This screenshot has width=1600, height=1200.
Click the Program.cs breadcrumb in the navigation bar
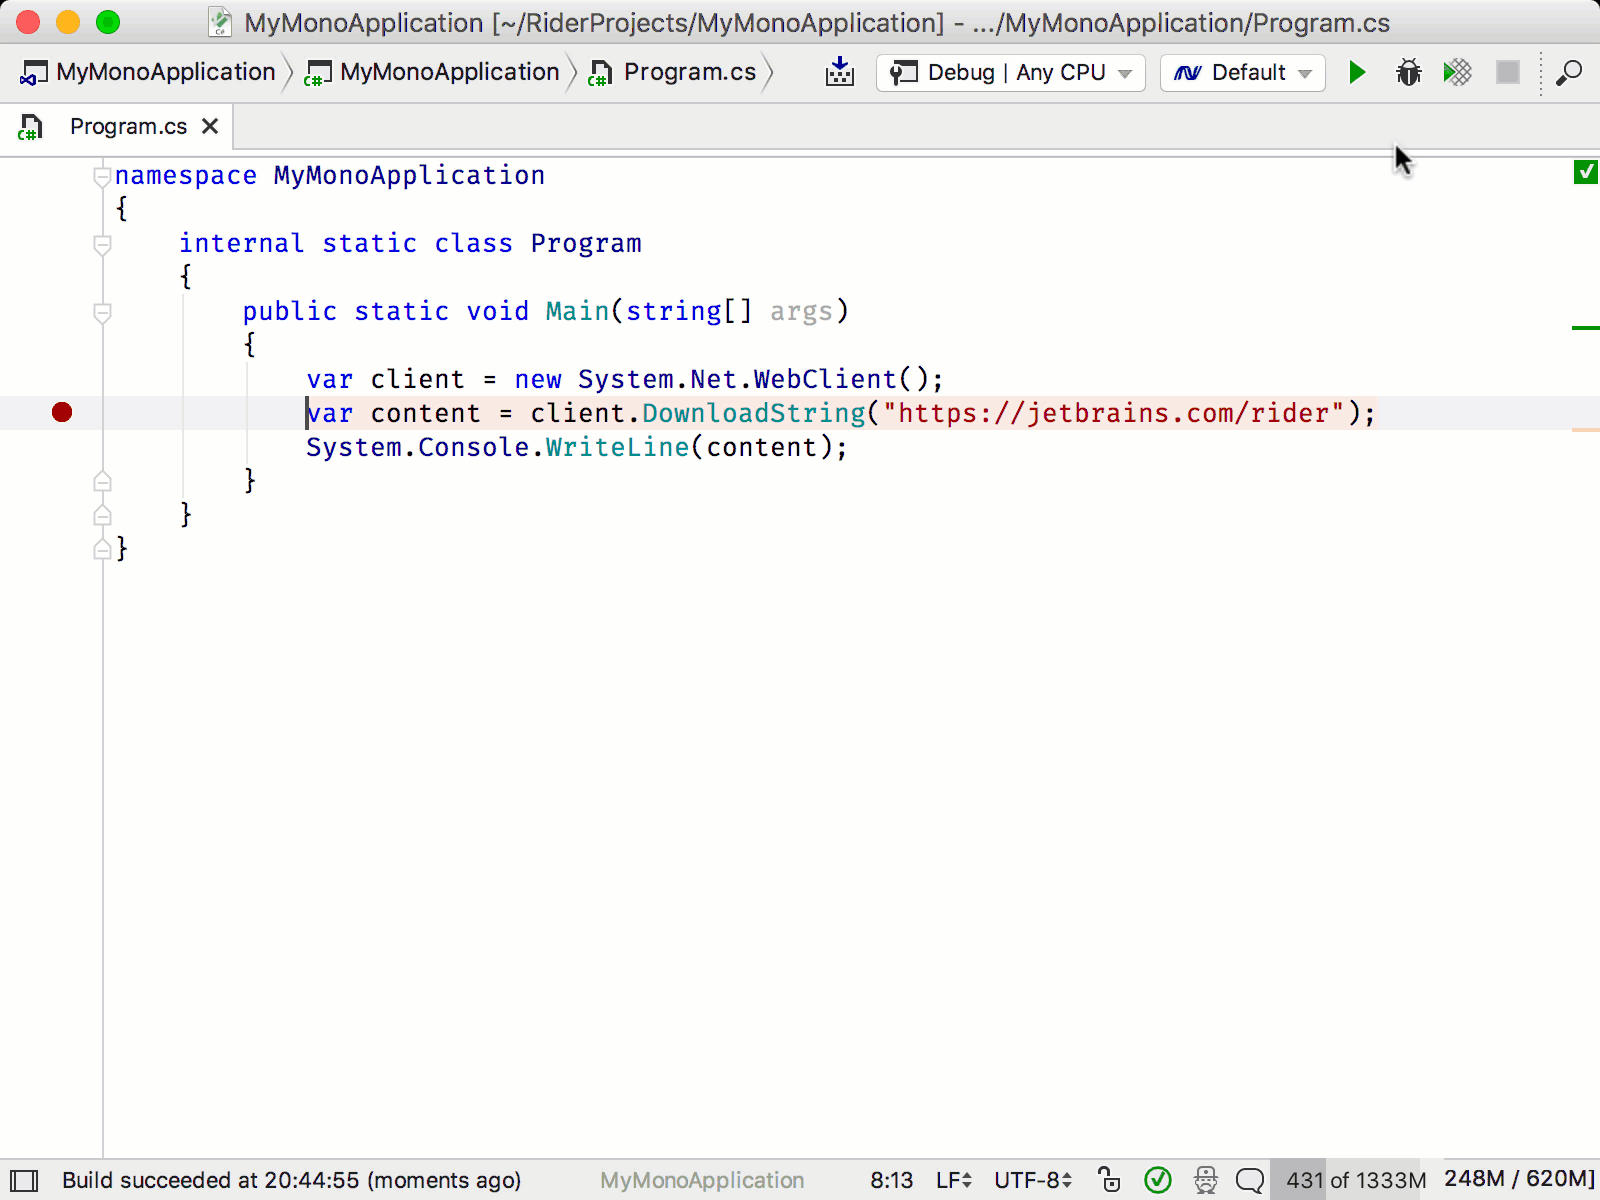tap(690, 71)
